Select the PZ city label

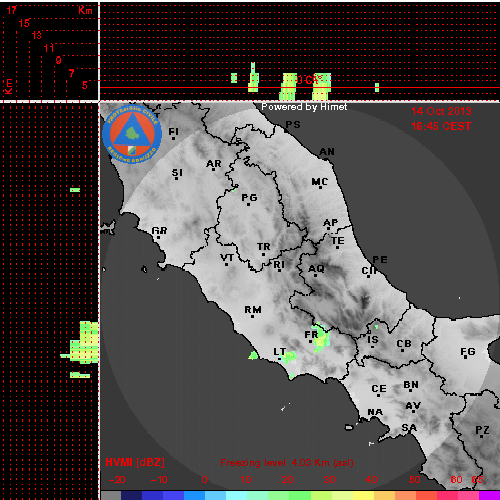click(482, 430)
